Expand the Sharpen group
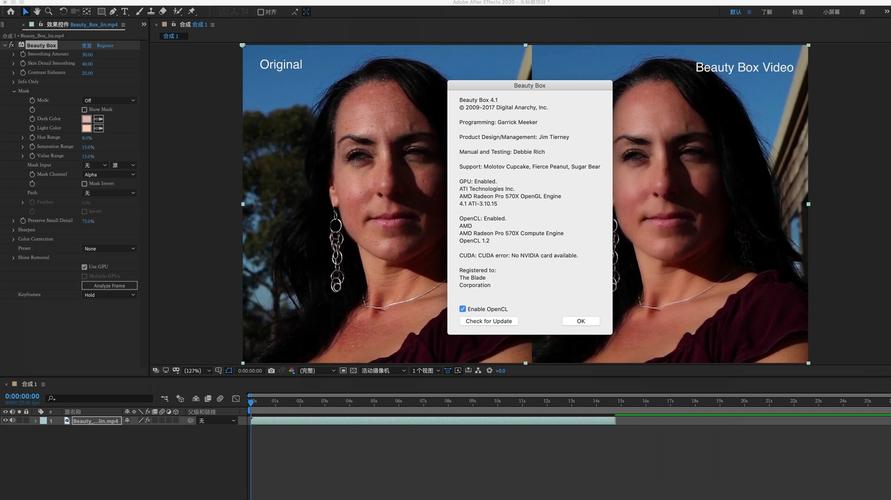Image resolution: width=891 pixels, height=500 pixels. point(14,230)
